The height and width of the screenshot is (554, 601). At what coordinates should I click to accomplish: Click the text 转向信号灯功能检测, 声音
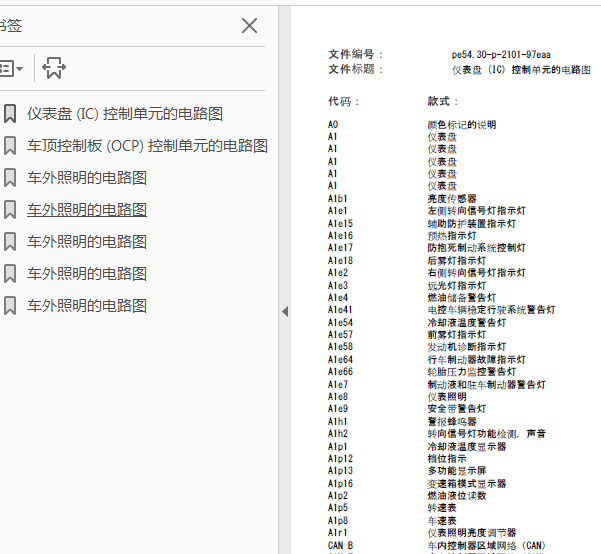point(487,434)
